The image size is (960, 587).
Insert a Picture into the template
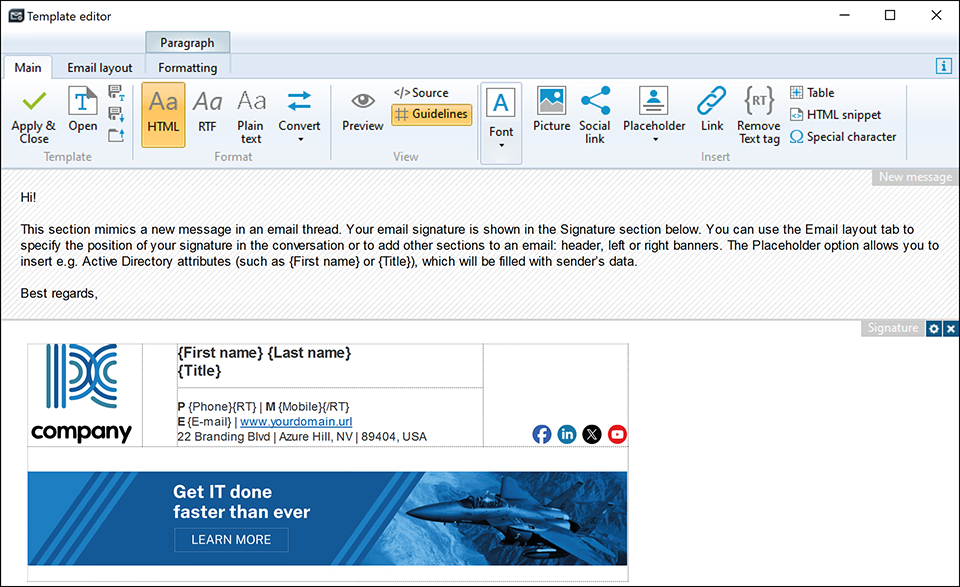pyautogui.click(x=551, y=112)
